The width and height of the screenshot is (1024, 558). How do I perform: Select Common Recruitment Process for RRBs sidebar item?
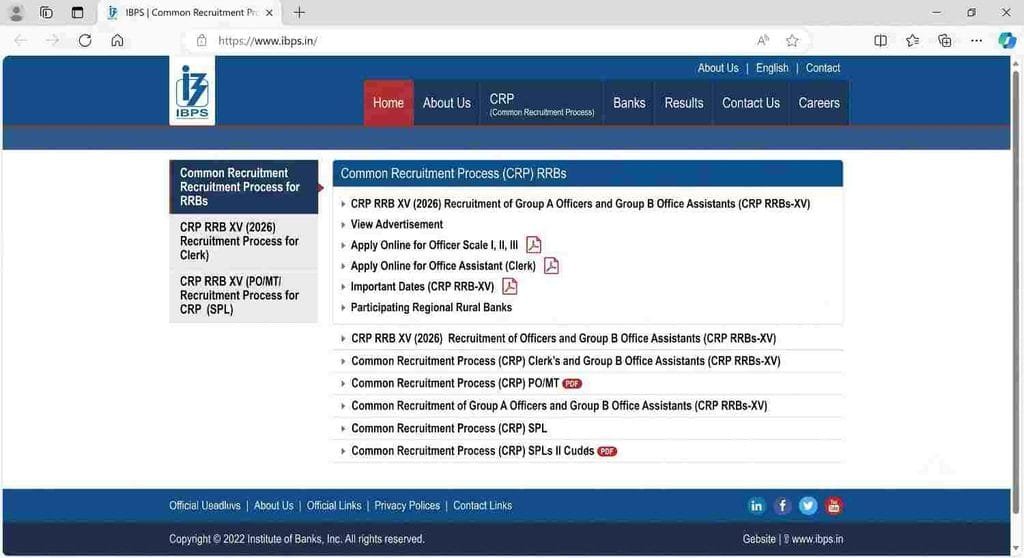point(244,187)
